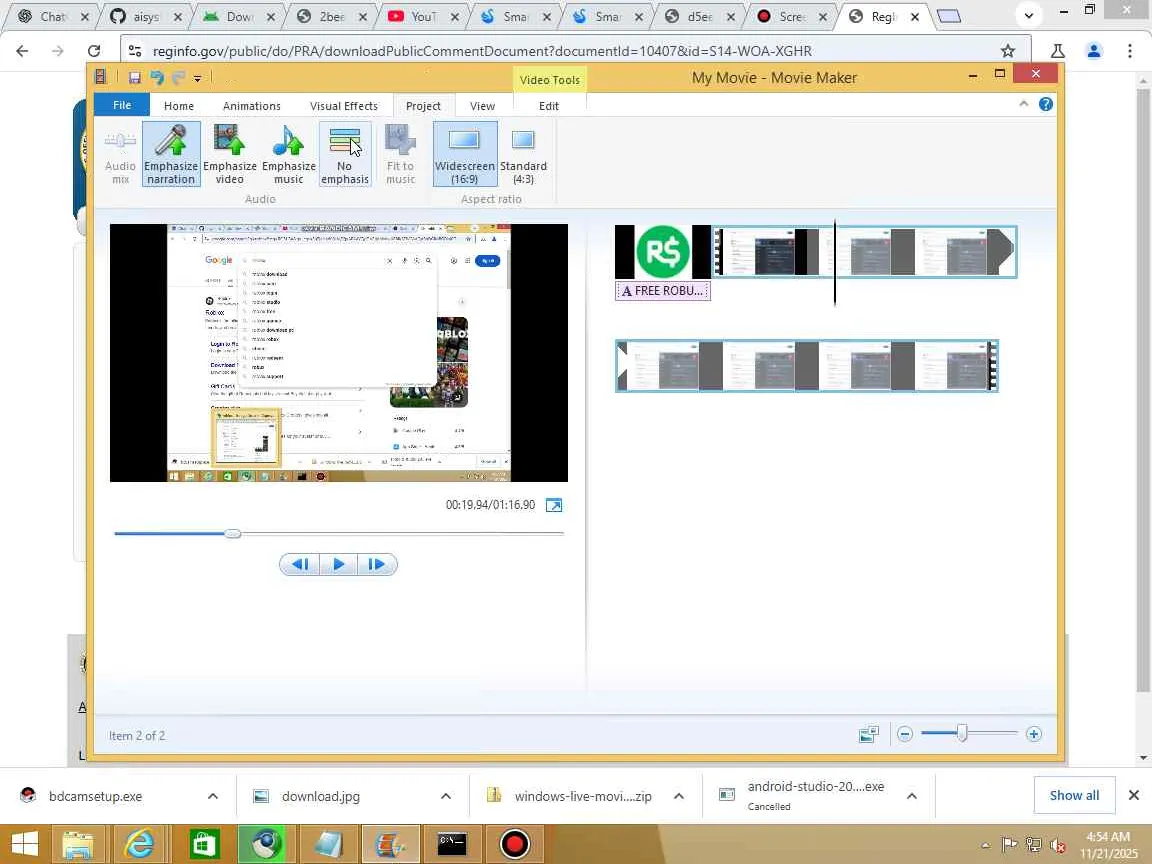This screenshot has width=1152, height=864.
Task: Bookmark this page with the star icon
Action: point(1007,51)
